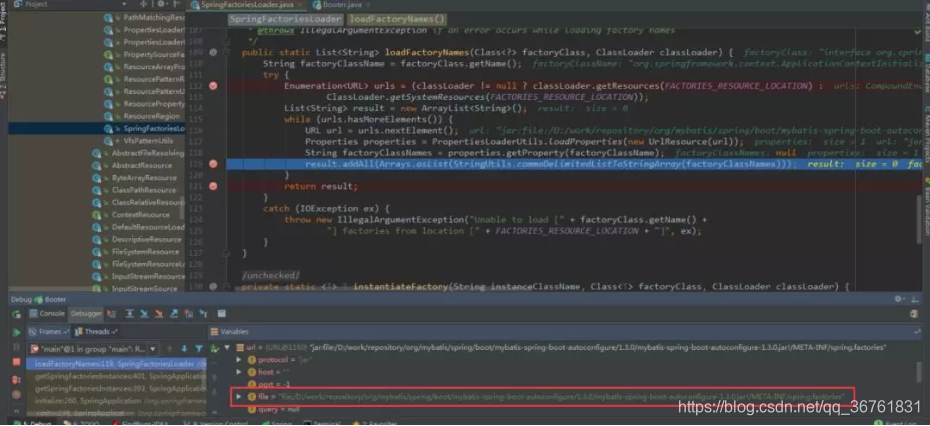Viewport: 930px width, 426px height.
Task: Expand host variable node
Action: pos(238,372)
